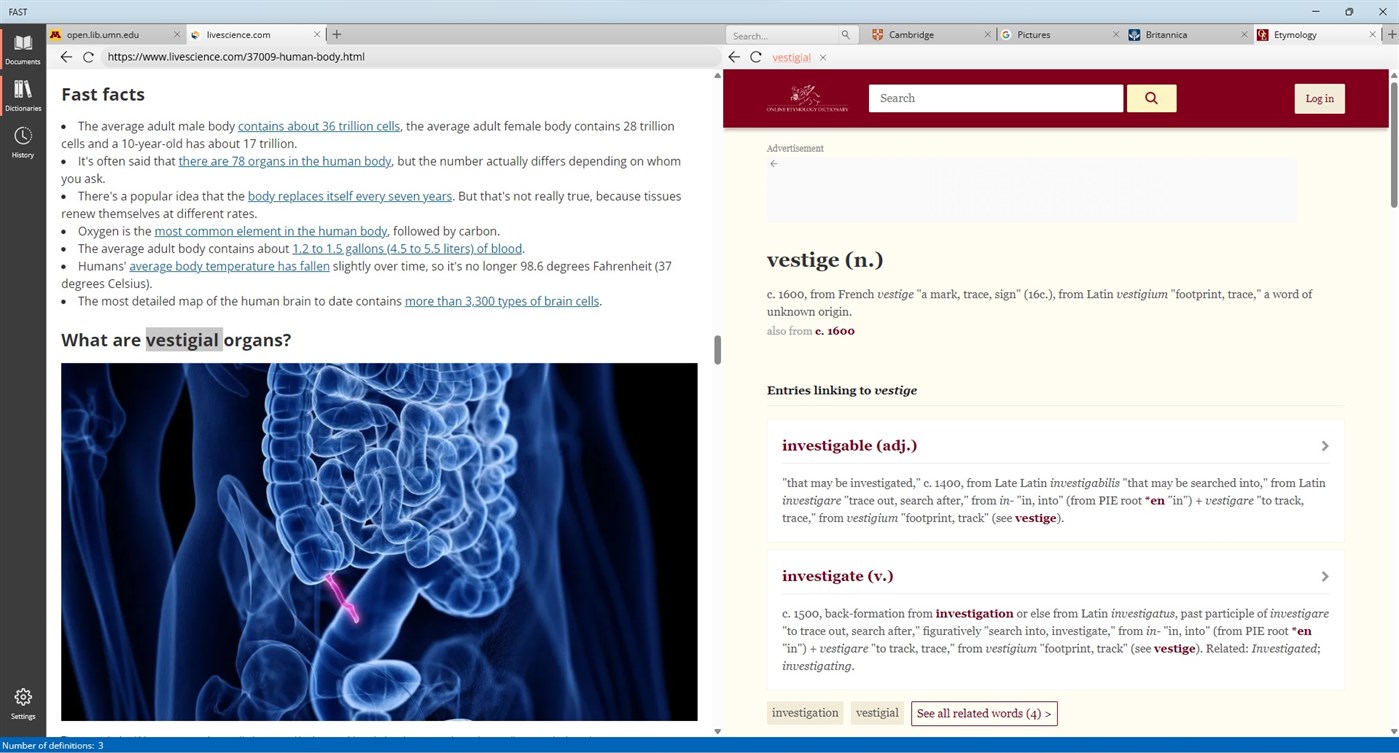Click the maroon search magnifier on Etymonline

pos(1151,98)
